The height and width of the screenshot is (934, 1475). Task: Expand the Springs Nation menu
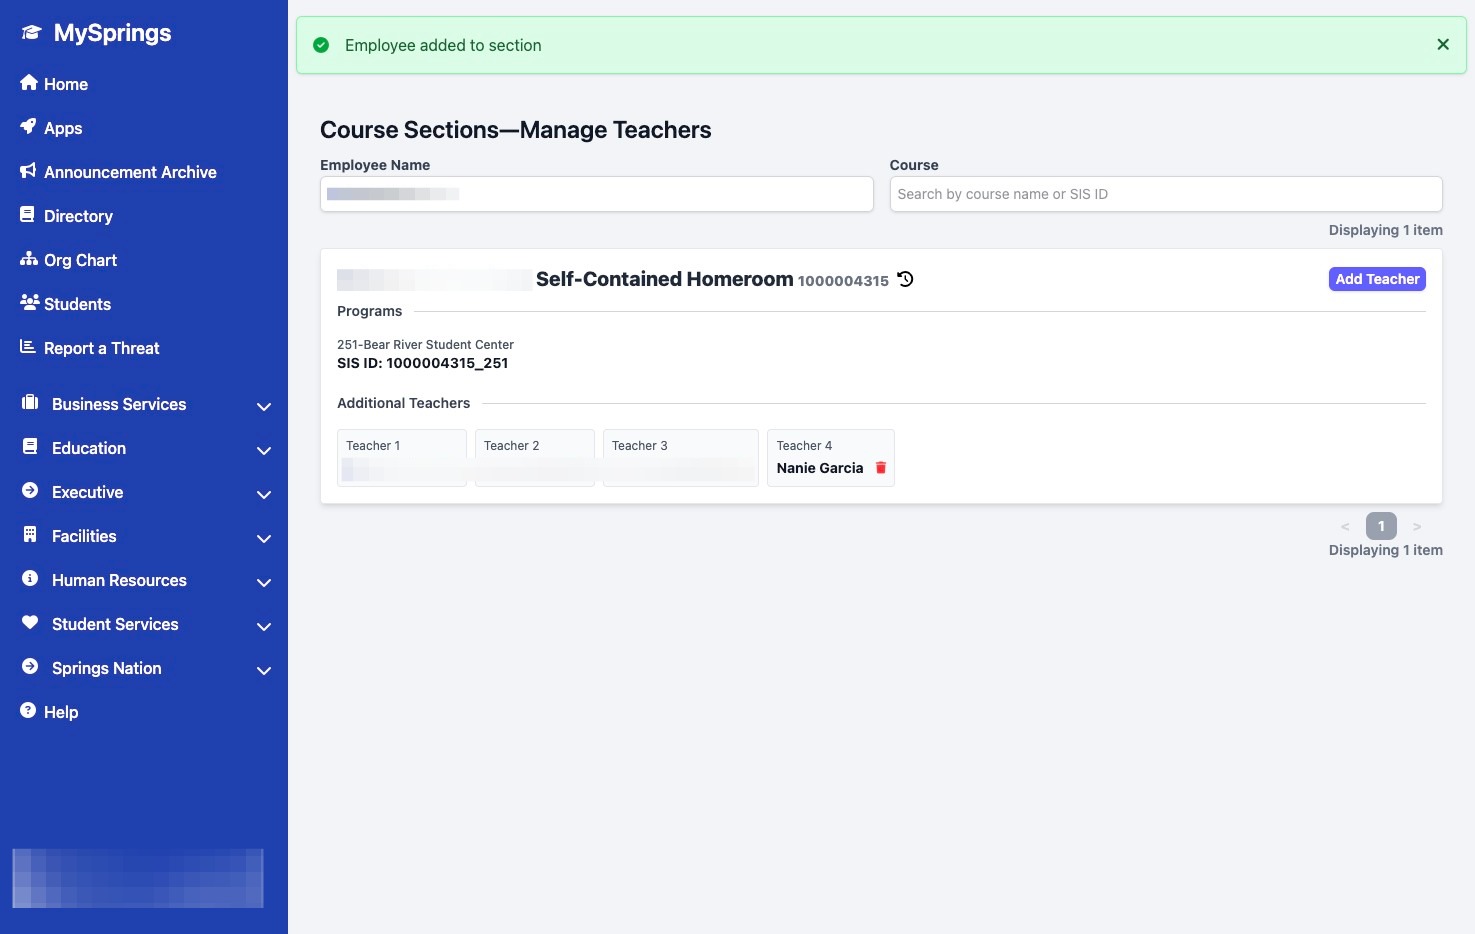point(264,670)
